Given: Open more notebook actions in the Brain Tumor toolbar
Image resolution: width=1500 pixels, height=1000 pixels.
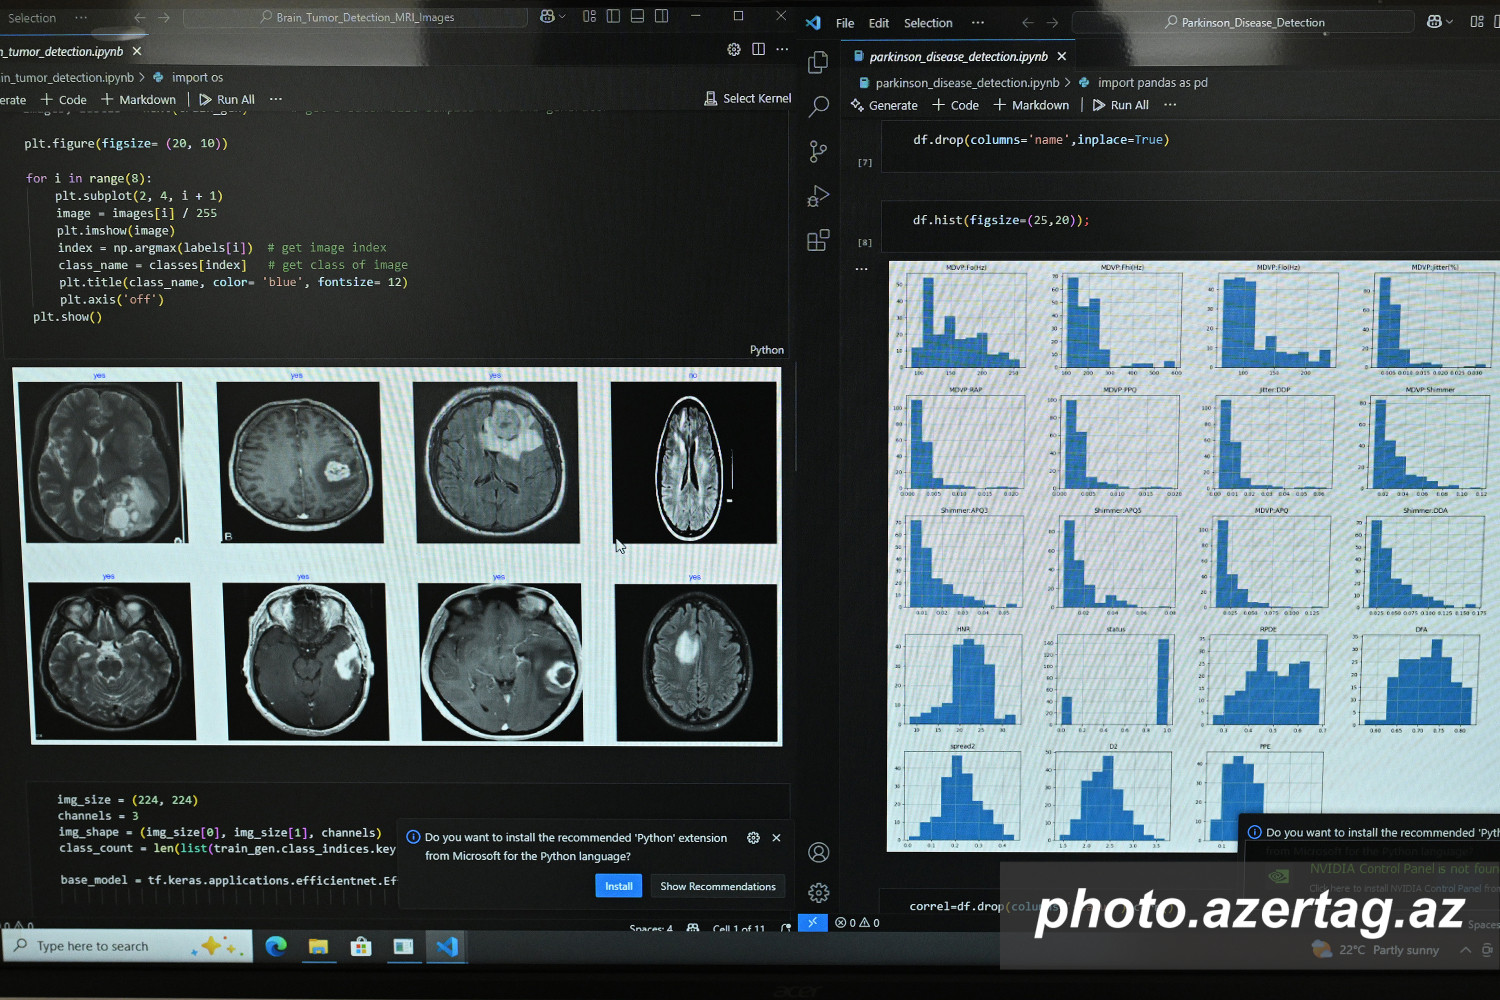Looking at the screenshot, I should (x=276, y=99).
